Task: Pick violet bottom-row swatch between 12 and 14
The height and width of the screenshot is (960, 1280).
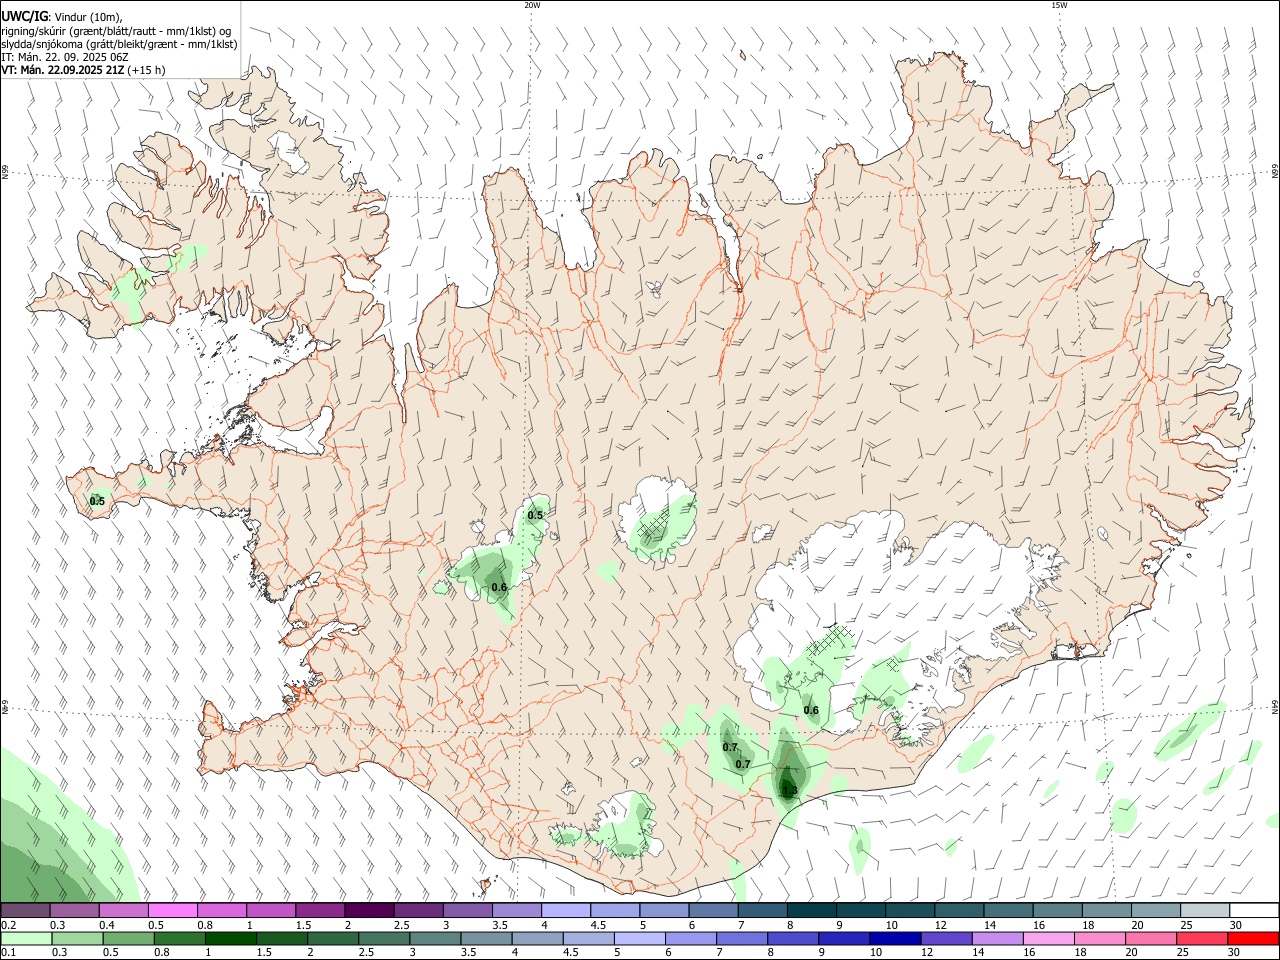Action: 947,938
